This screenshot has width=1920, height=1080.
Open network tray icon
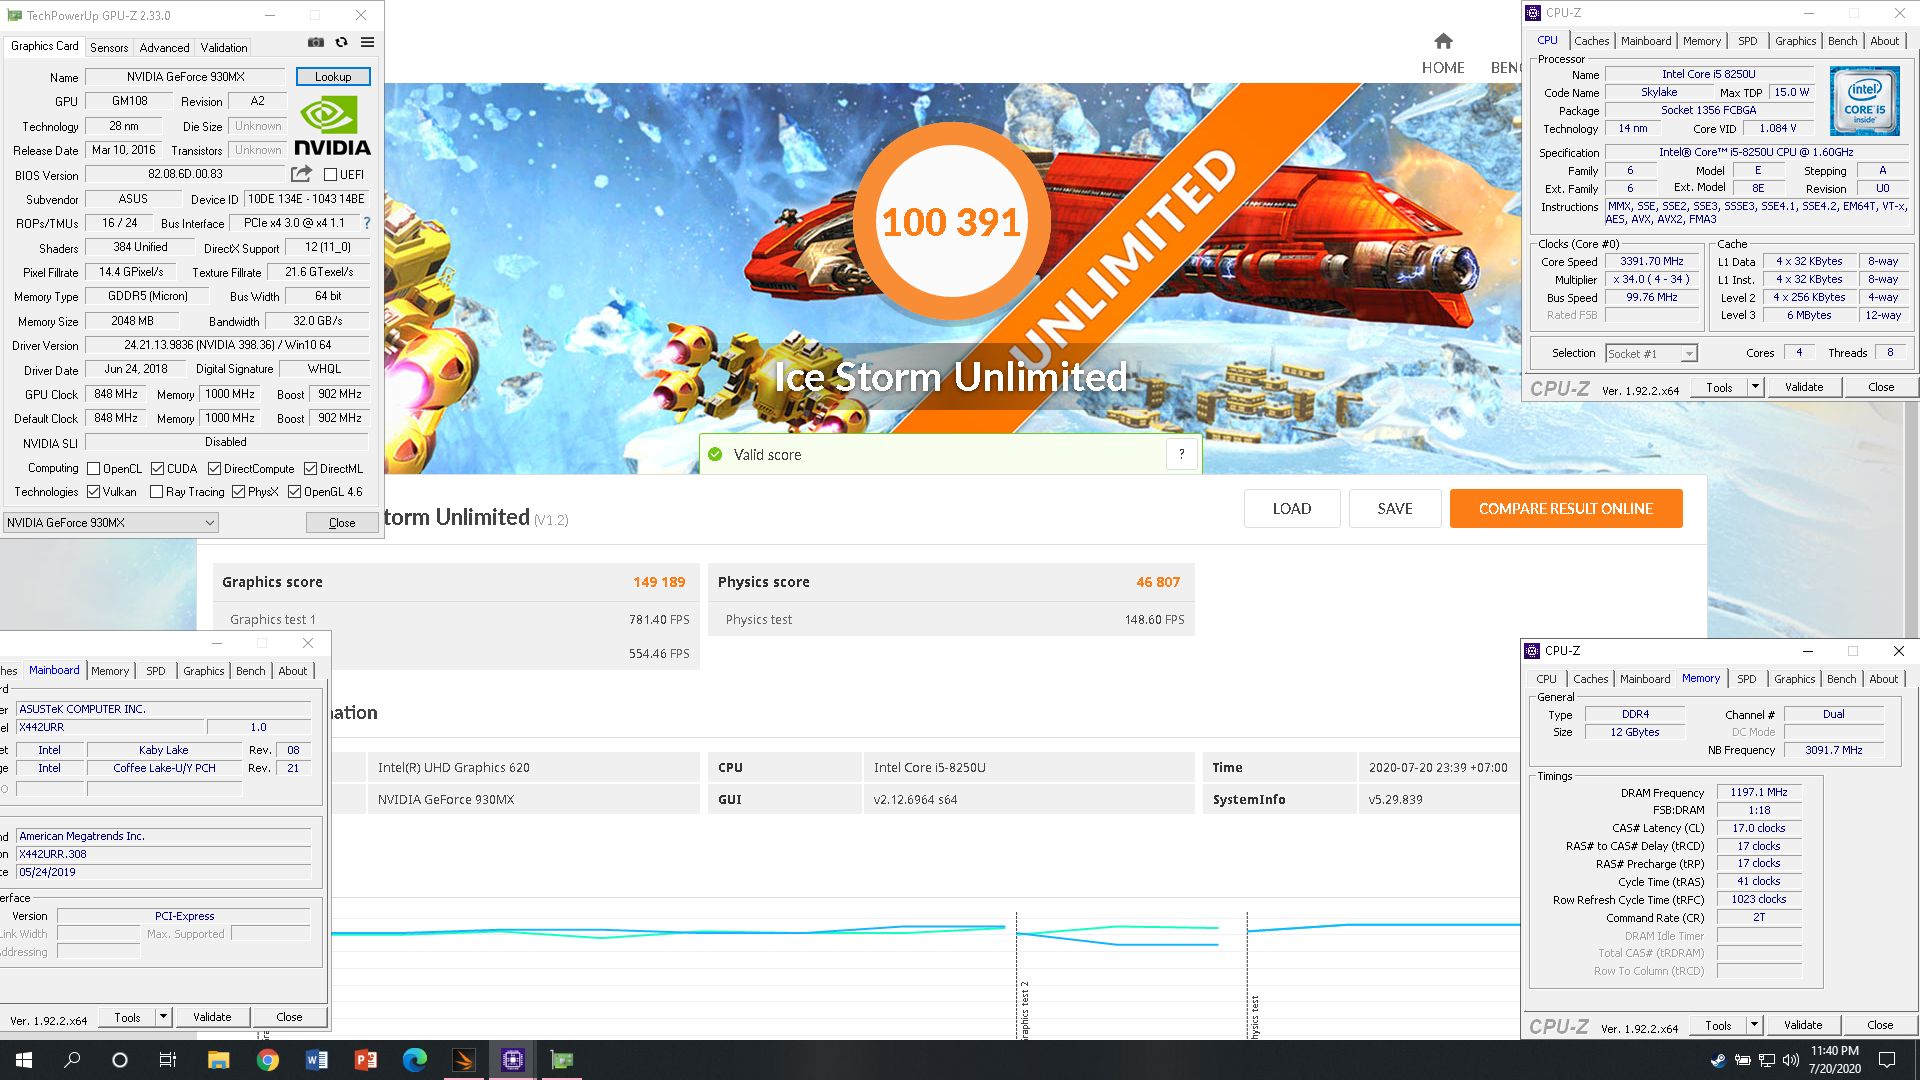click(x=1767, y=1060)
